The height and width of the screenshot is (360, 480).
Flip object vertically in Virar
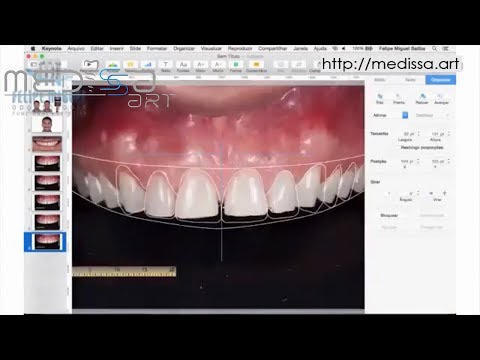pyautogui.click(x=444, y=193)
